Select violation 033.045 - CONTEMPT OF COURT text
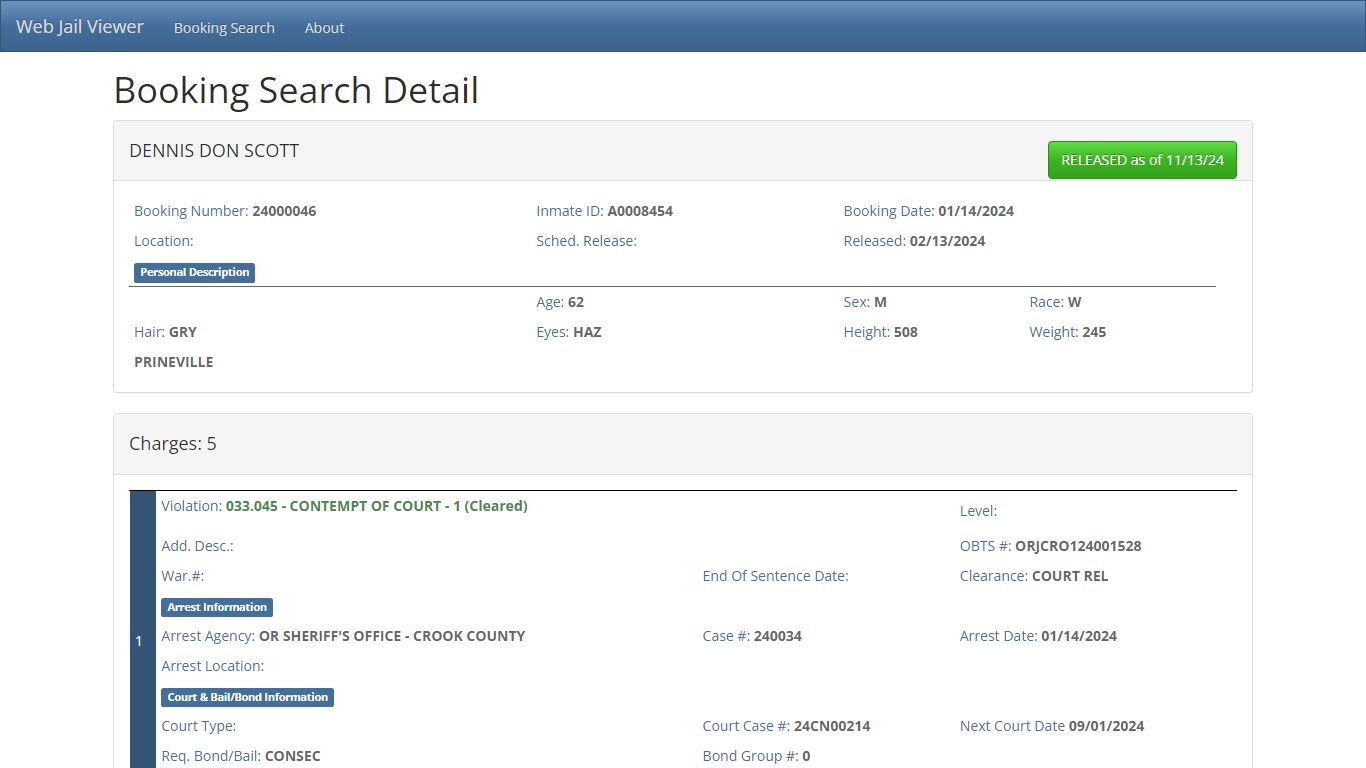 coord(376,506)
